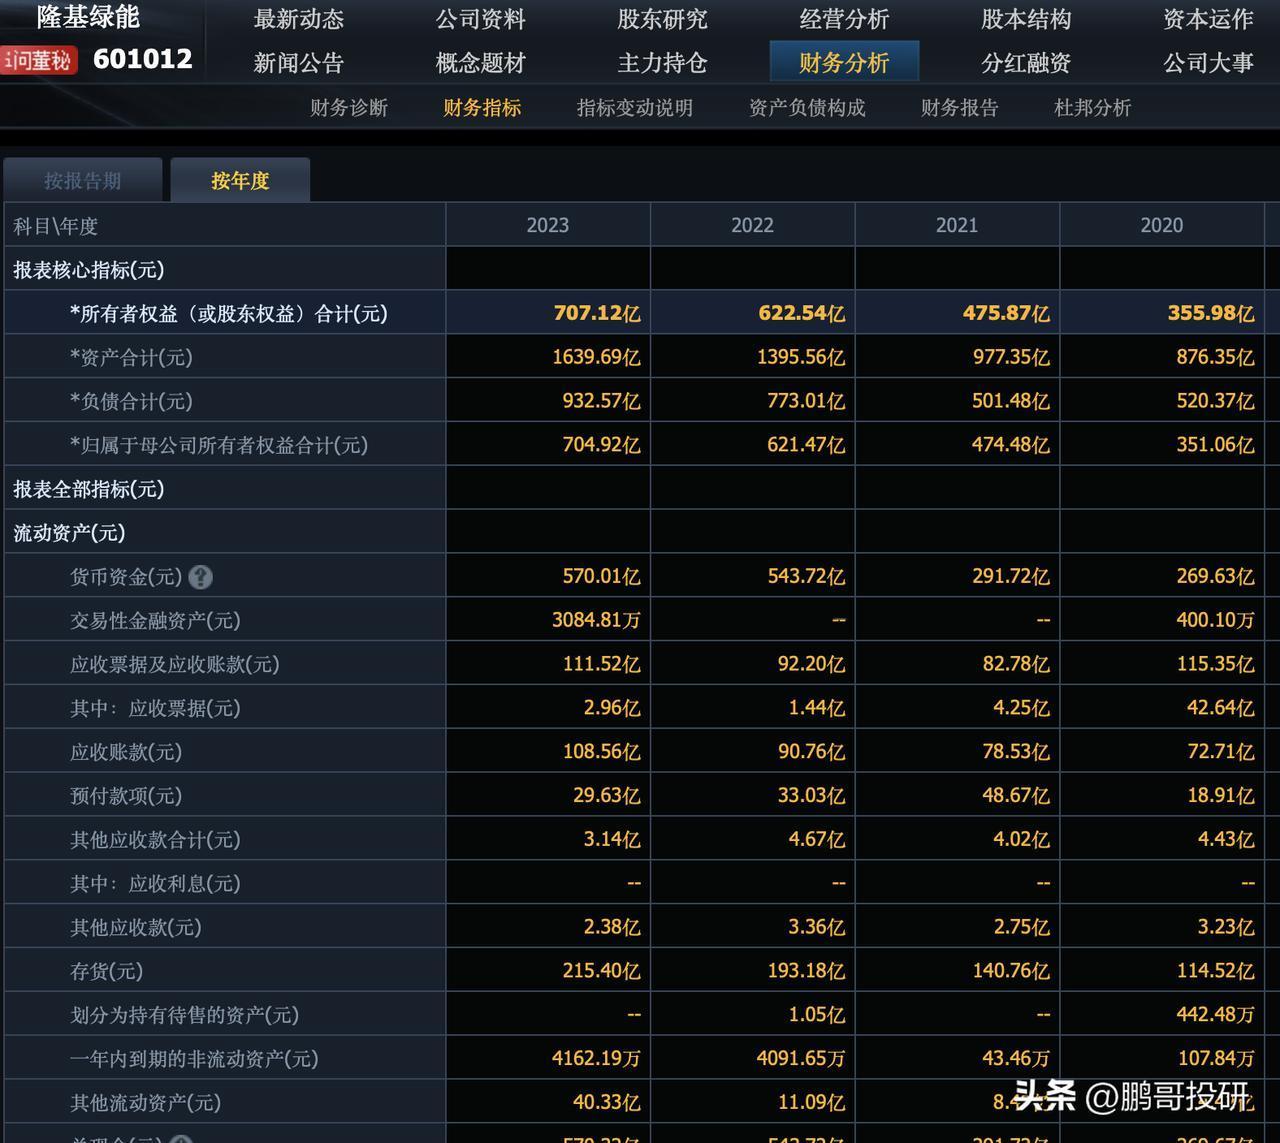Image resolution: width=1280 pixels, height=1143 pixels.
Task: Click the 2020 column header
Action: click(x=1162, y=225)
